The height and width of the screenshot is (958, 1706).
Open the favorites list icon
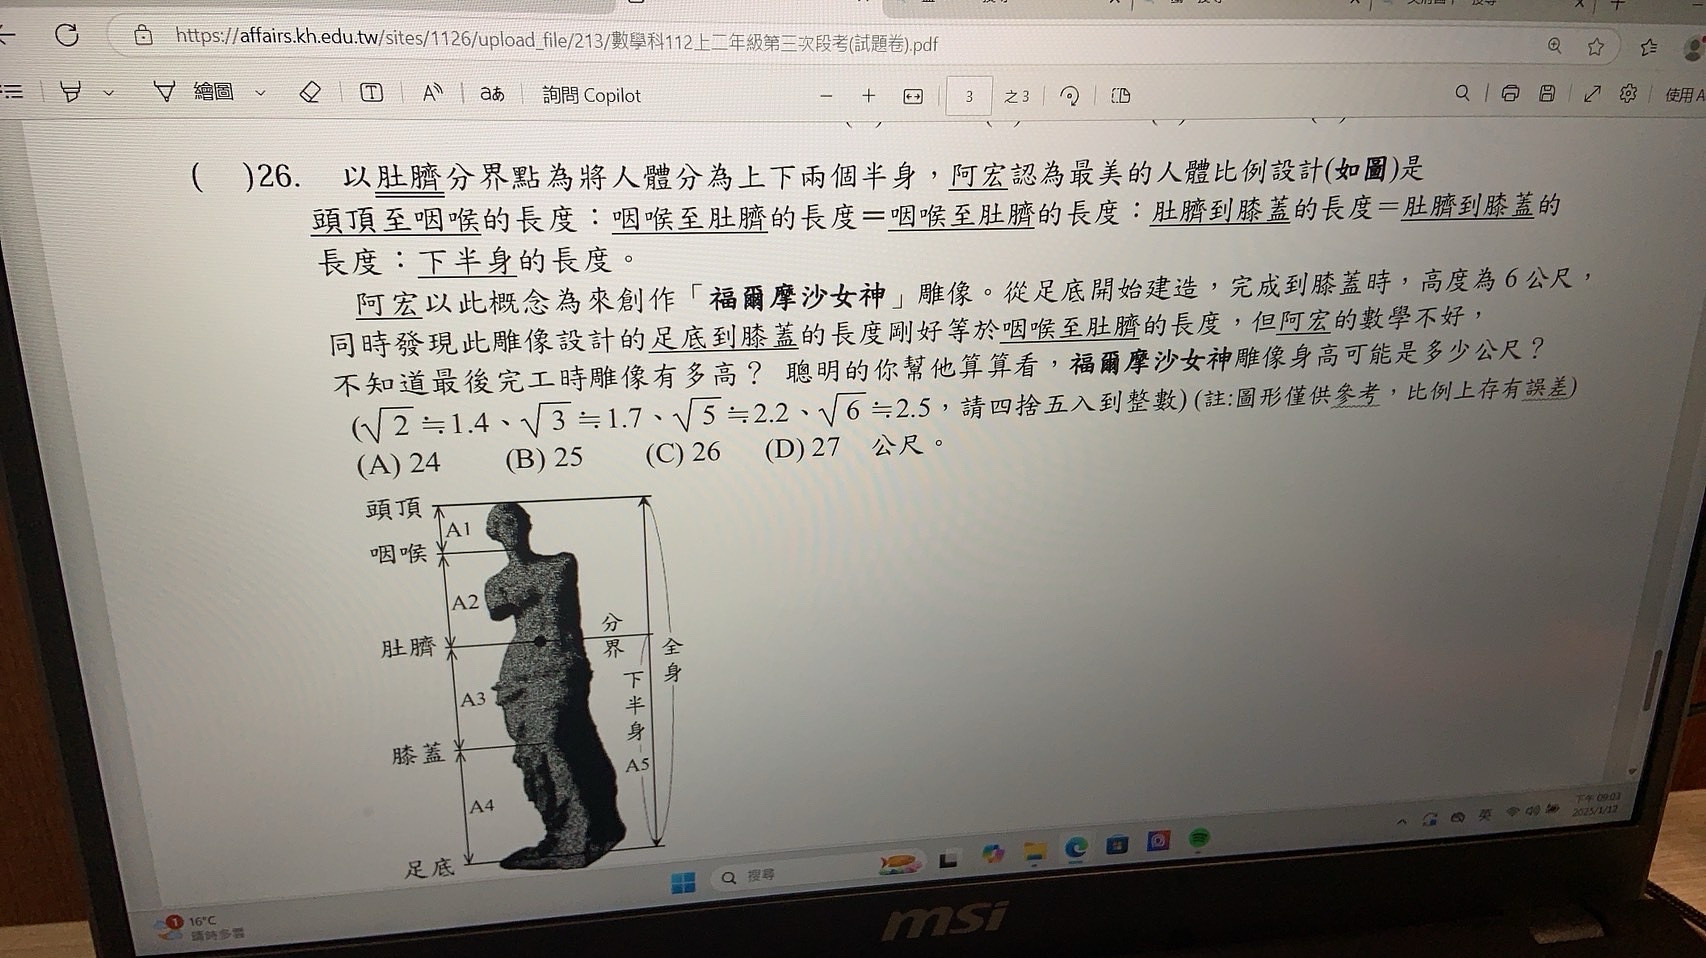coord(1649,46)
